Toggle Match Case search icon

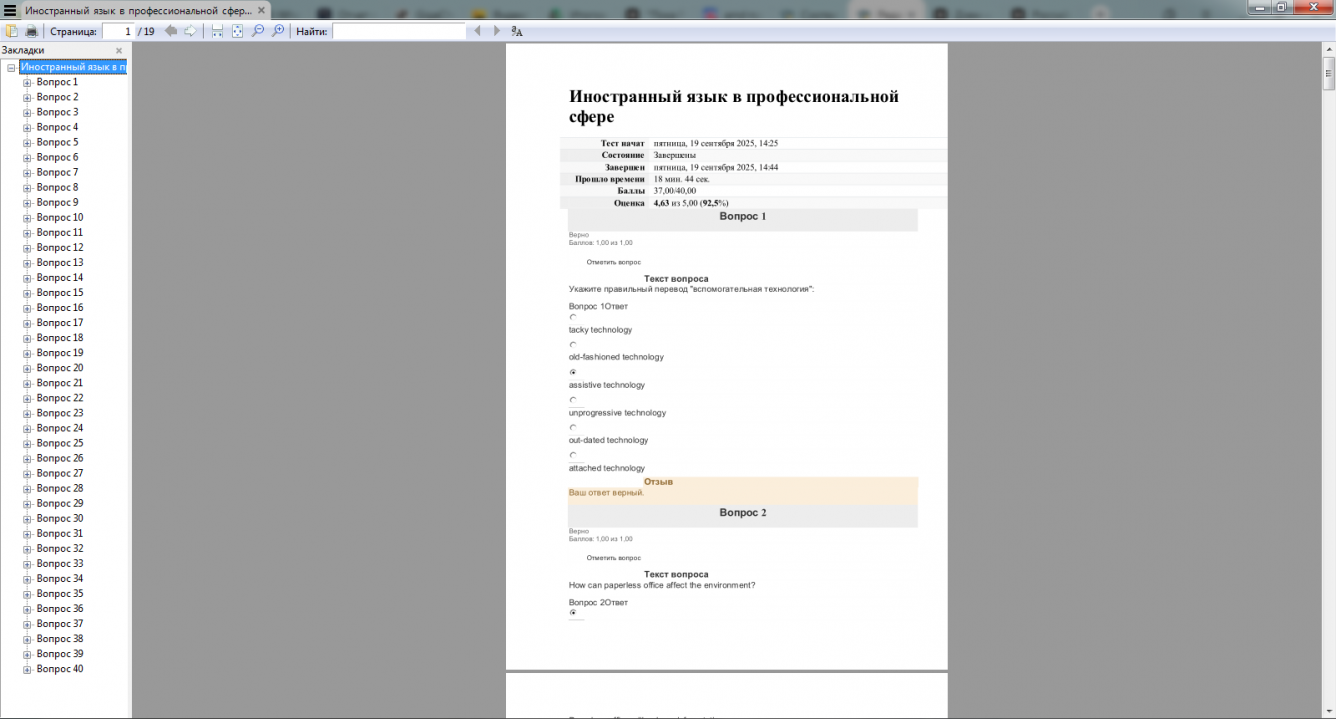coord(517,31)
